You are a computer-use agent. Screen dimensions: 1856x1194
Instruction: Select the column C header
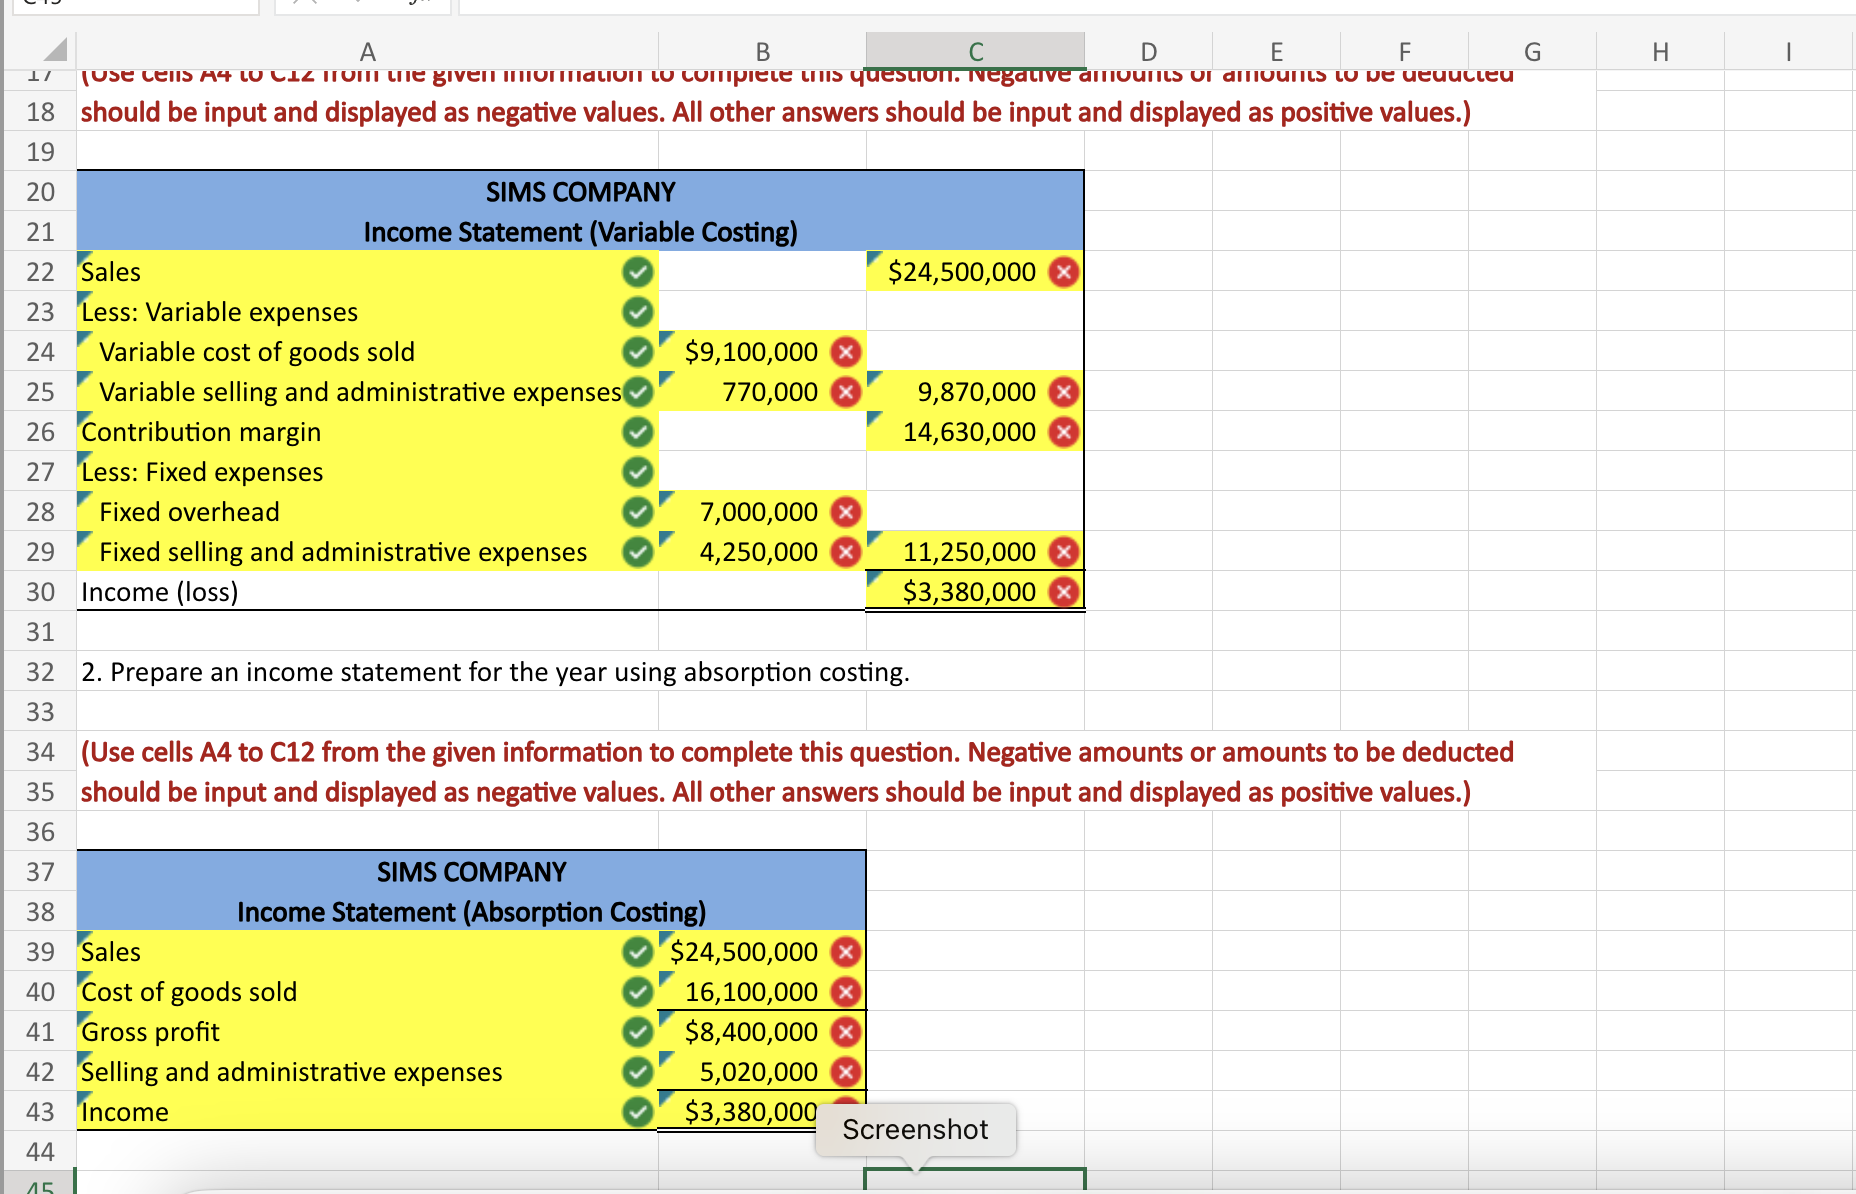point(975,51)
